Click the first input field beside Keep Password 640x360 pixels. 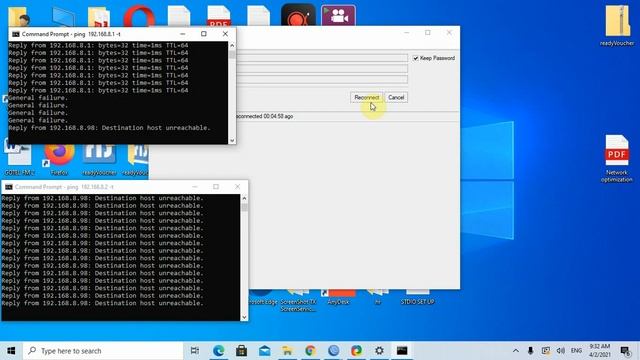[322, 58]
